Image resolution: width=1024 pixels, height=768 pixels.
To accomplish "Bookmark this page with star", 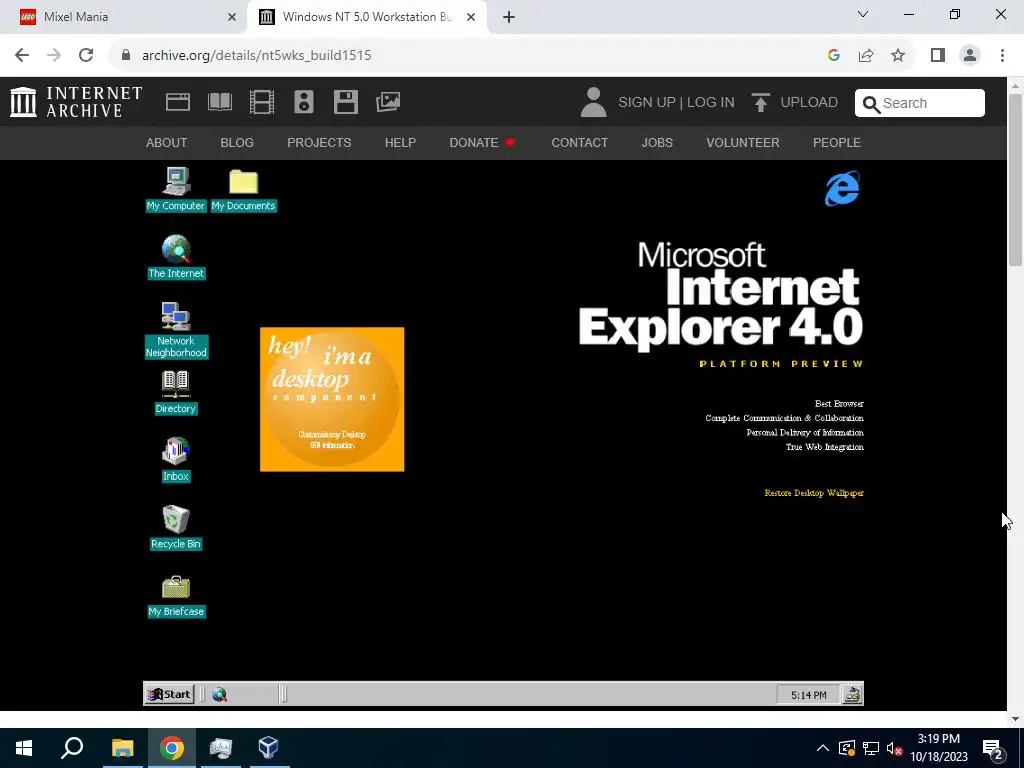I will tap(898, 56).
